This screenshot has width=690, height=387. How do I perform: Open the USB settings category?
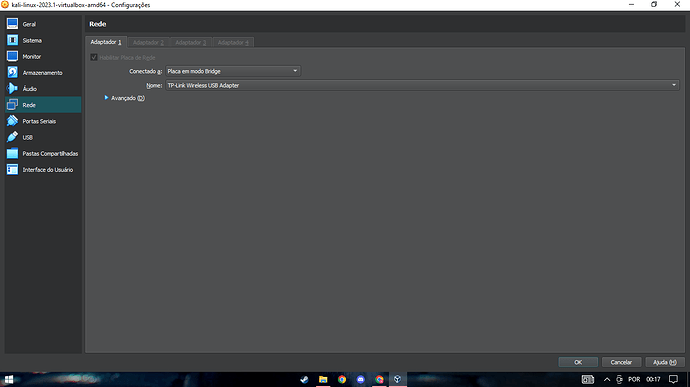coord(43,137)
